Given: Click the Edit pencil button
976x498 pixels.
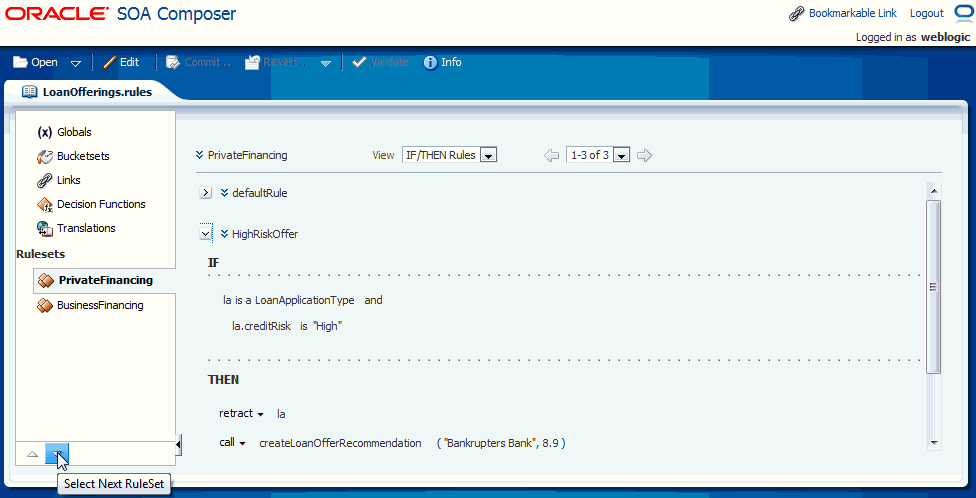Looking at the screenshot, I should tap(121, 62).
